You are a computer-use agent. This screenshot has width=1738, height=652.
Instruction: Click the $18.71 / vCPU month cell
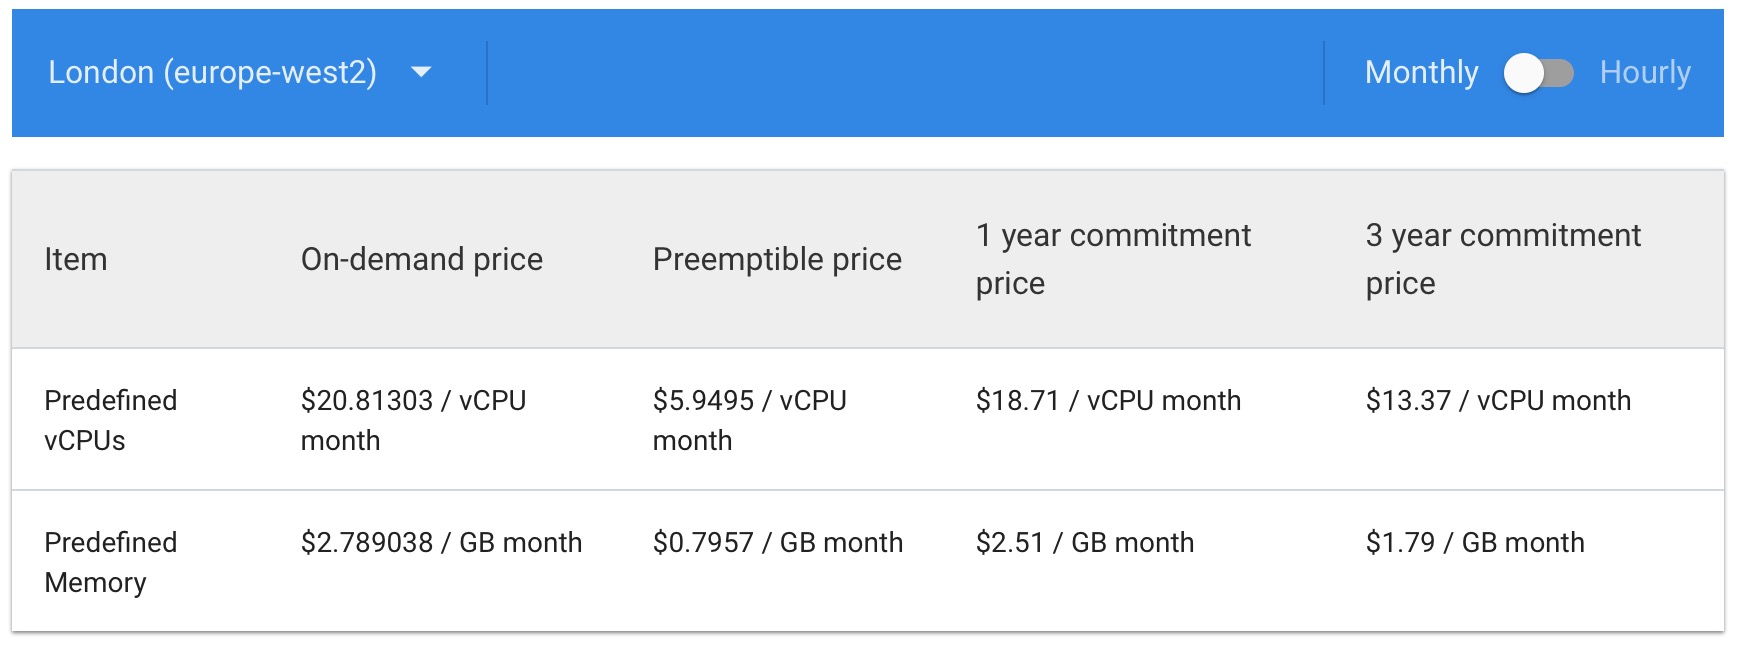click(1107, 401)
